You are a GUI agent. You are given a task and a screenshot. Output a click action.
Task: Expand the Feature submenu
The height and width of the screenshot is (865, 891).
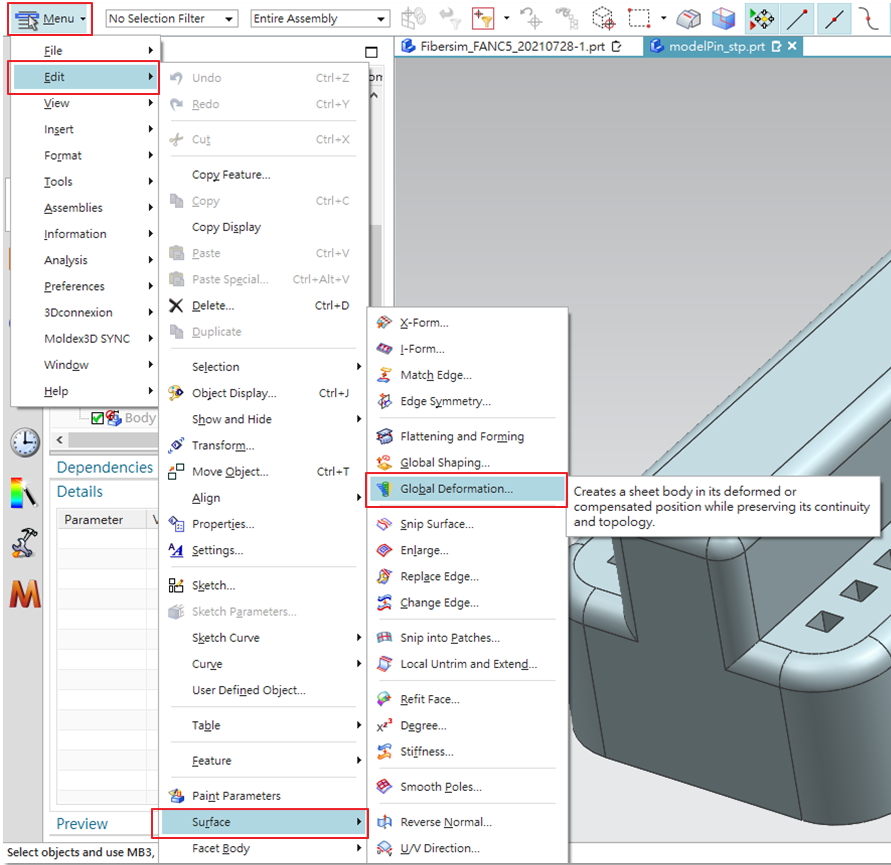264,760
